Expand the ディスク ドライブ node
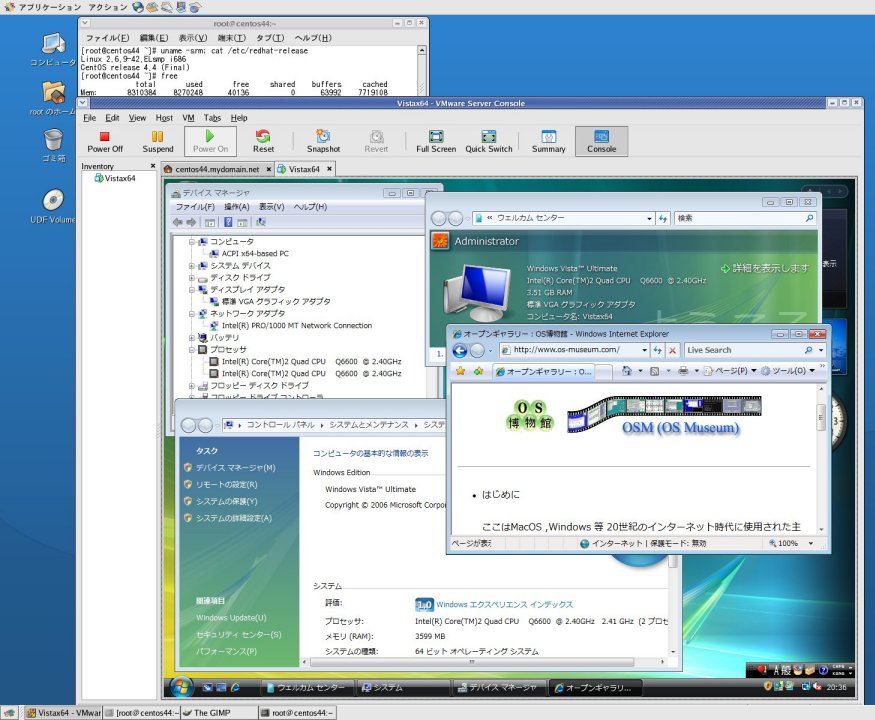875x720 pixels. click(191, 278)
